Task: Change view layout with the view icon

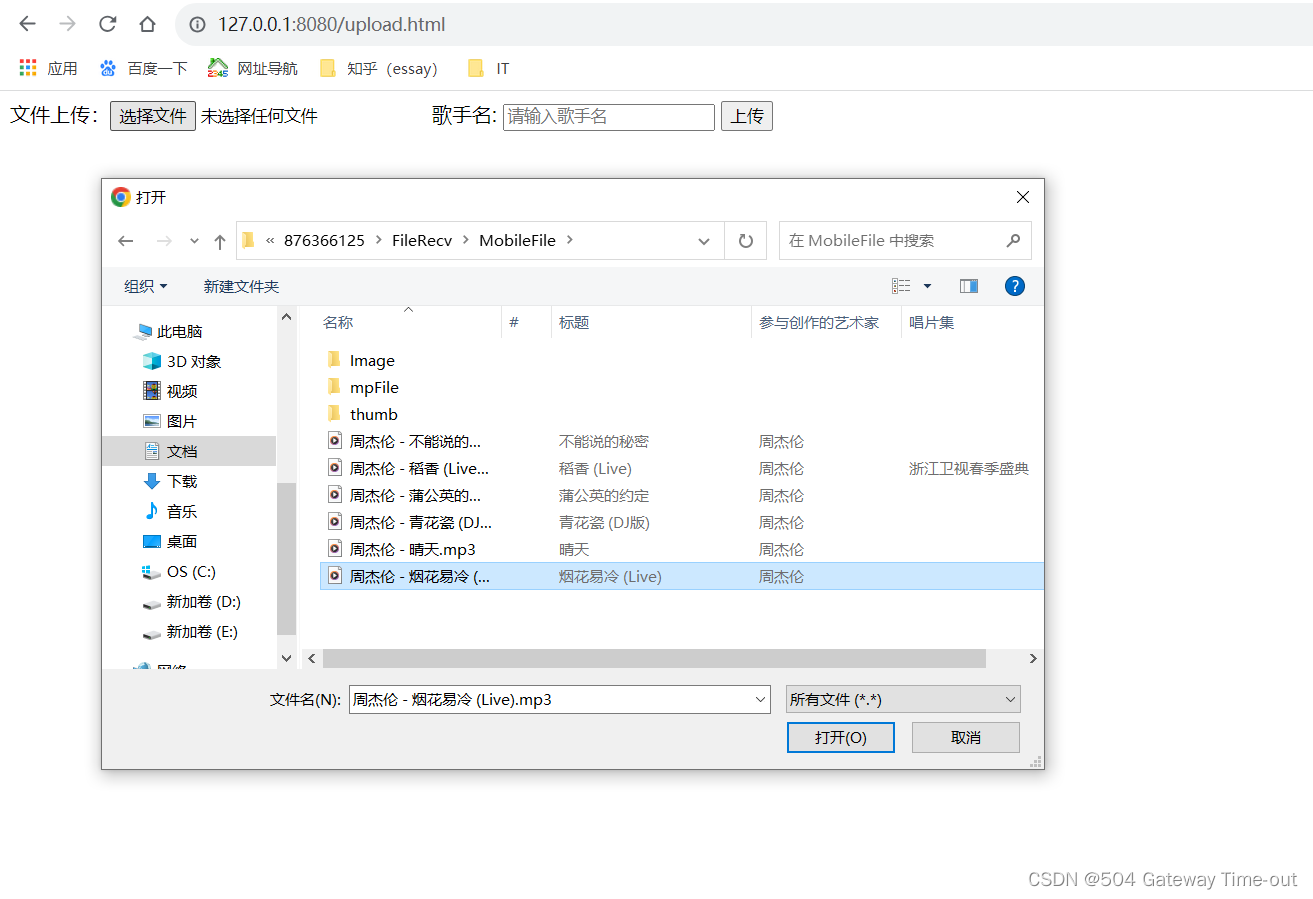Action: click(902, 286)
